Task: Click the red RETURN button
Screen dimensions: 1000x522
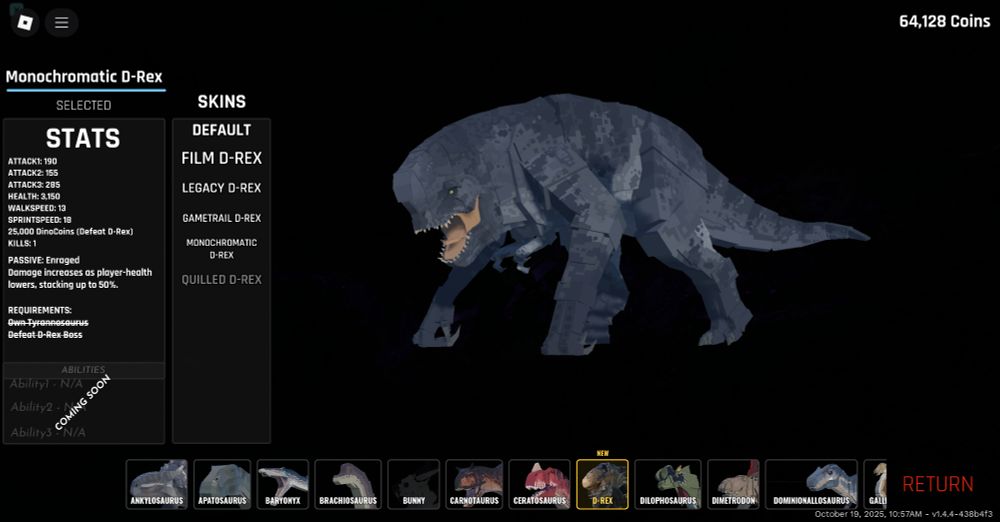Action: (x=938, y=484)
